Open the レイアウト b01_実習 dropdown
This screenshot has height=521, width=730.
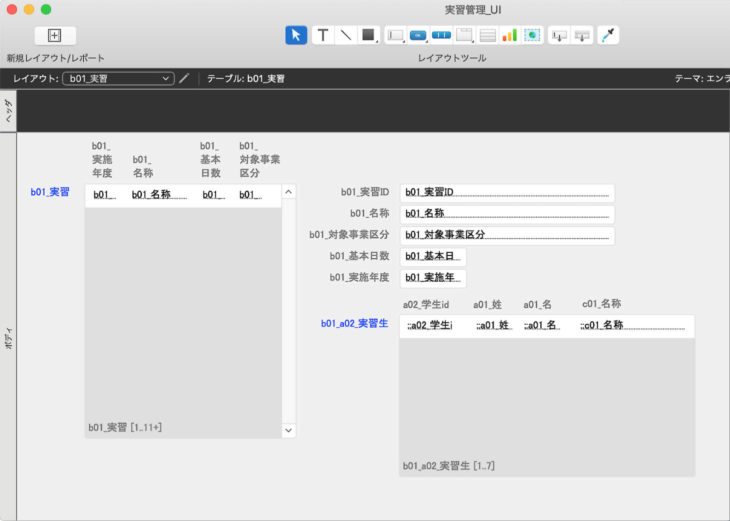tap(118, 78)
